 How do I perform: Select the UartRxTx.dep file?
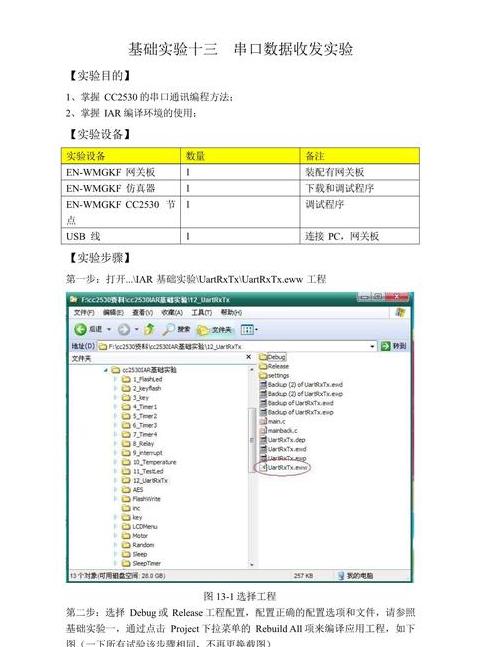point(282,440)
